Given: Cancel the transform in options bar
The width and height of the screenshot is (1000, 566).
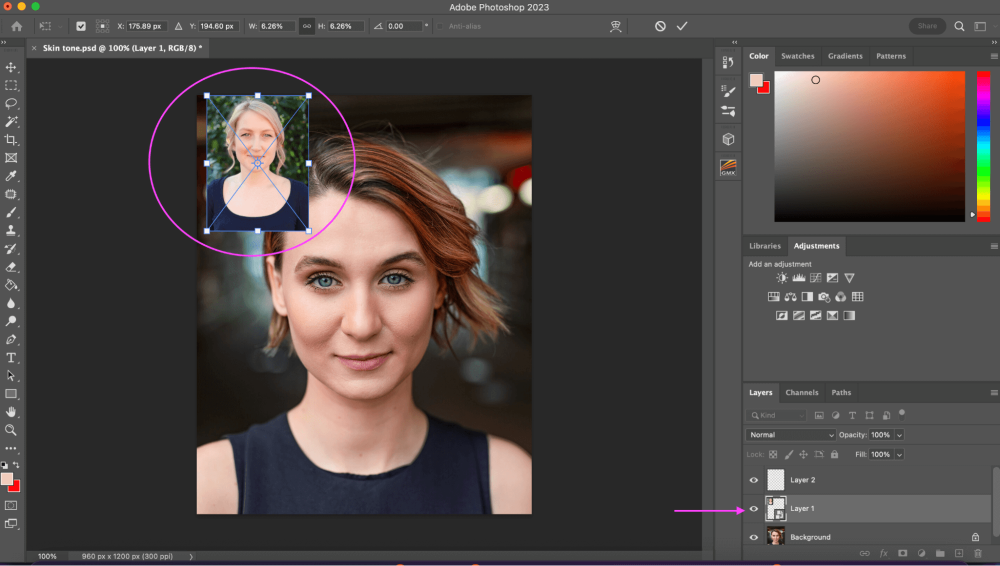Looking at the screenshot, I should 660,26.
